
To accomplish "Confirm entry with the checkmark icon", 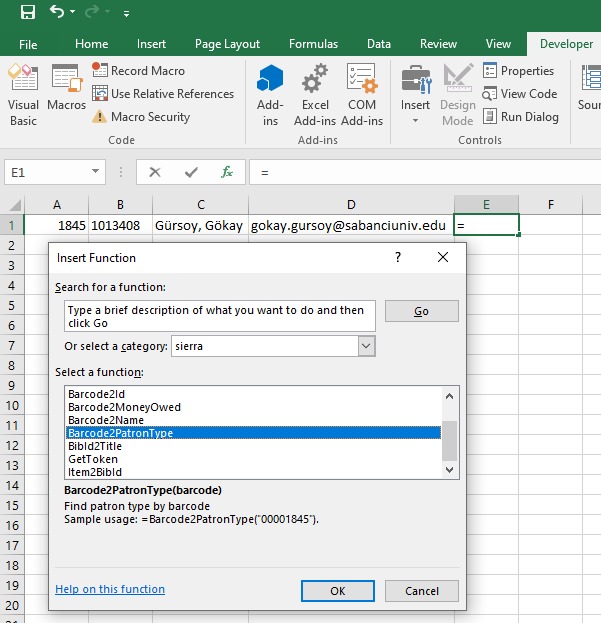I will coord(191,172).
